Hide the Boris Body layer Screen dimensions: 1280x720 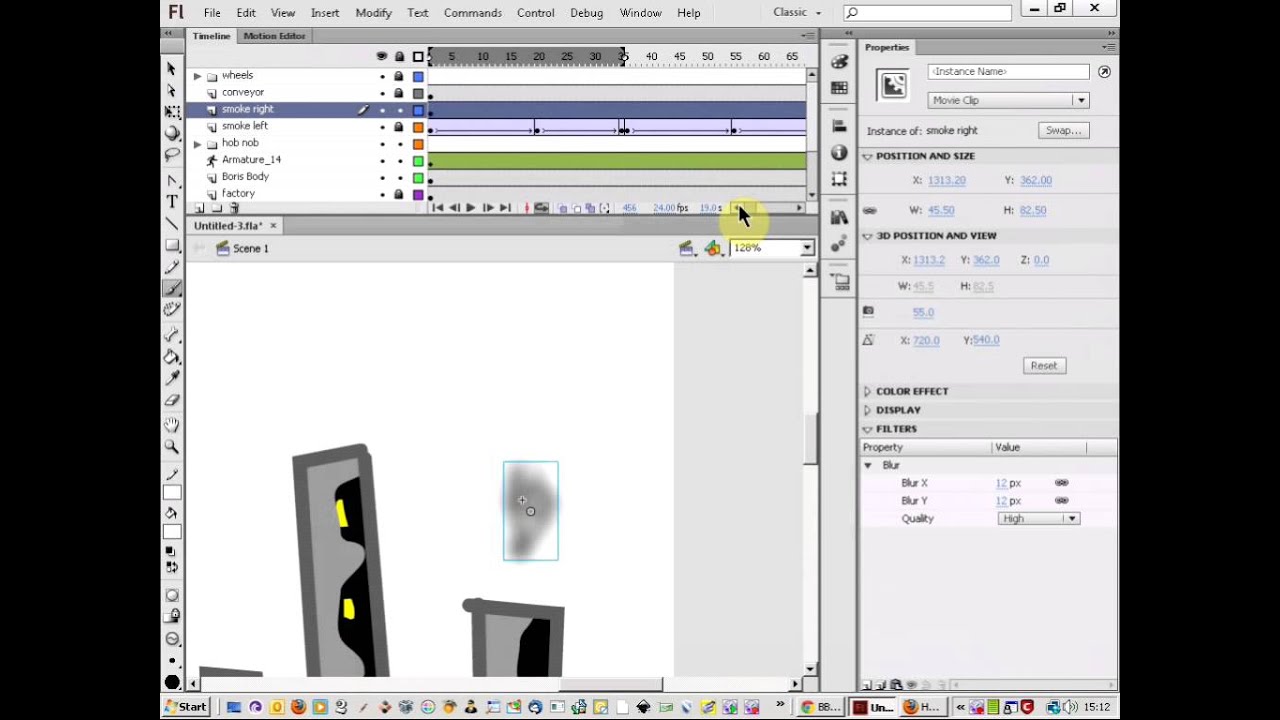[382, 177]
